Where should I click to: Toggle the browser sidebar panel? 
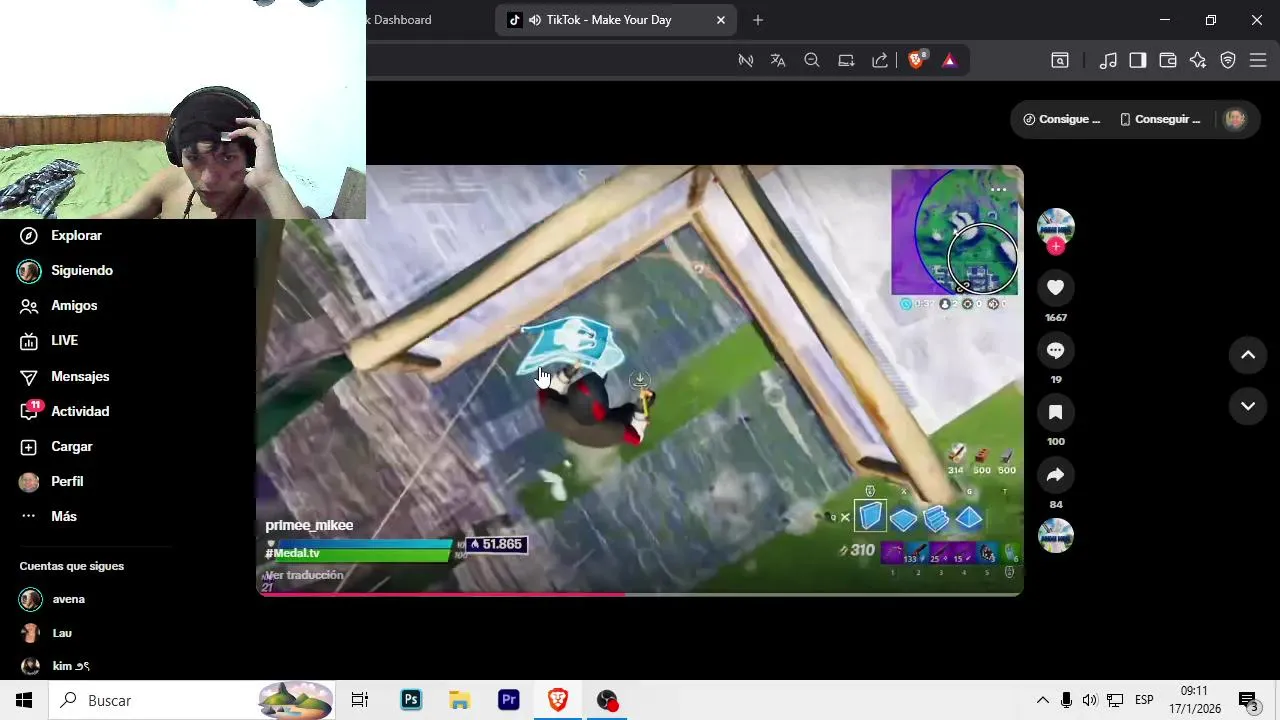click(1138, 60)
